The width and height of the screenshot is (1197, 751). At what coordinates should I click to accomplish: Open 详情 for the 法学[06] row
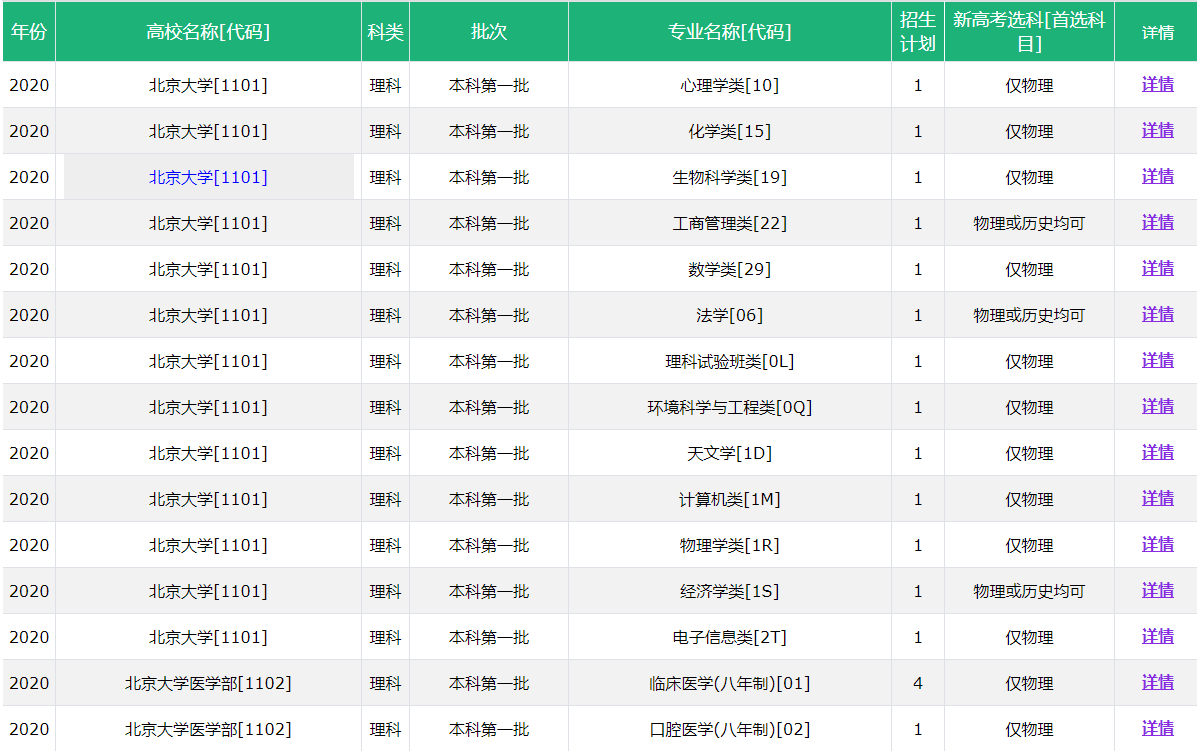[1157, 315]
